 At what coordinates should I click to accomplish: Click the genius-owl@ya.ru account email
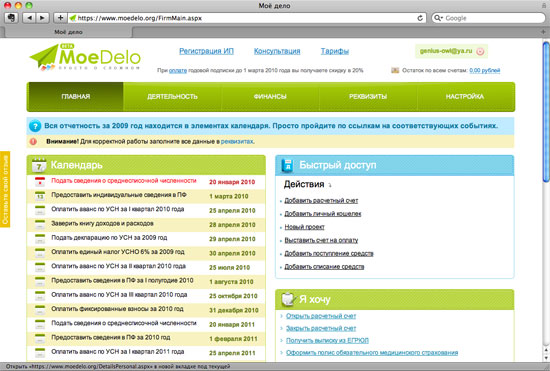click(446, 51)
